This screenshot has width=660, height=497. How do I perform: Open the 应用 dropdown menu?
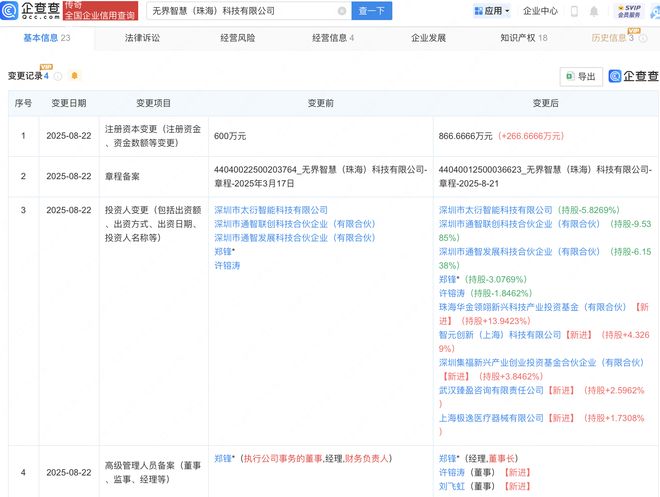tap(492, 11)
